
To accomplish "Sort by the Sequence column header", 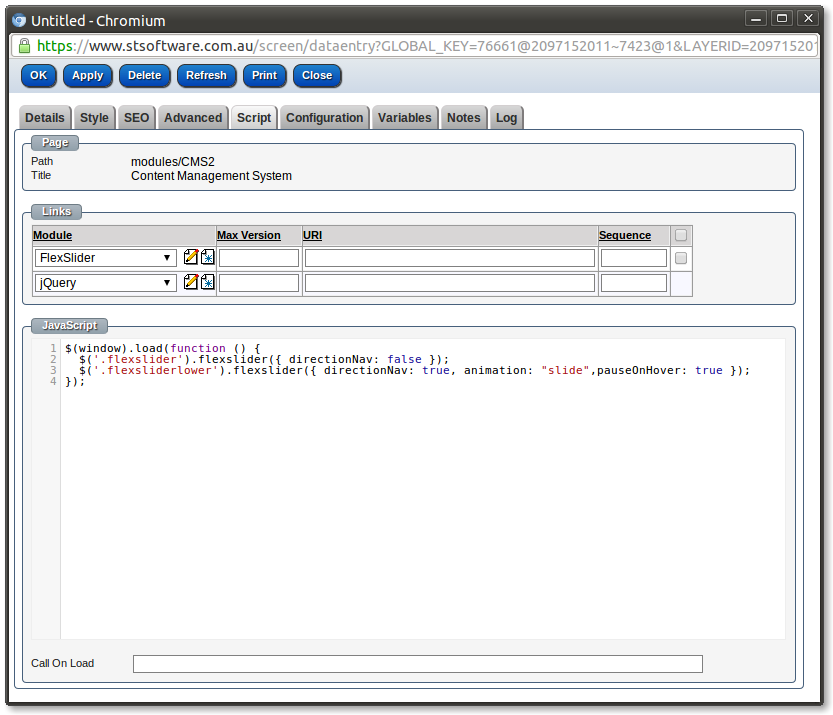I will pos(624,235).
